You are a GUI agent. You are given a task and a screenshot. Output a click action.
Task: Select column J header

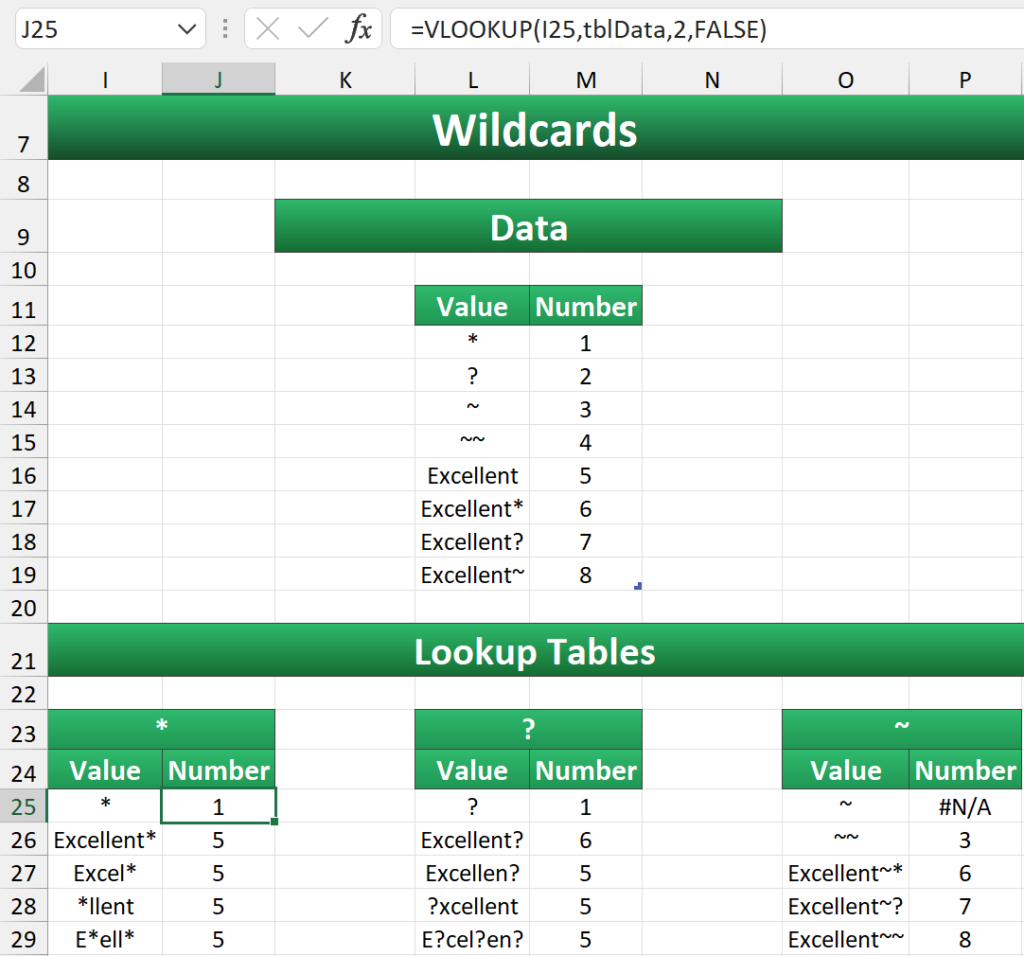click(x=218, y=81)
